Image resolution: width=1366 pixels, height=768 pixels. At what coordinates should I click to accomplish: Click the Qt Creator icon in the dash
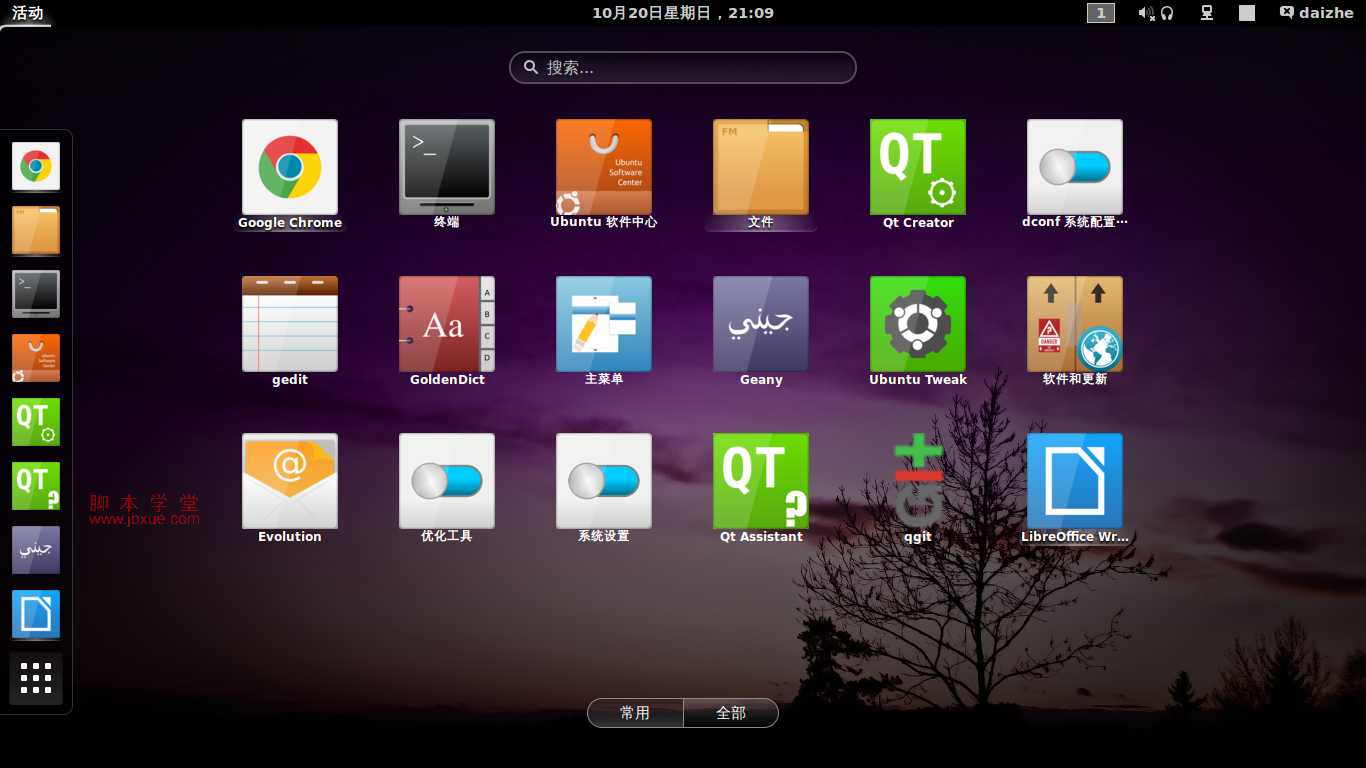click(36, 422)
